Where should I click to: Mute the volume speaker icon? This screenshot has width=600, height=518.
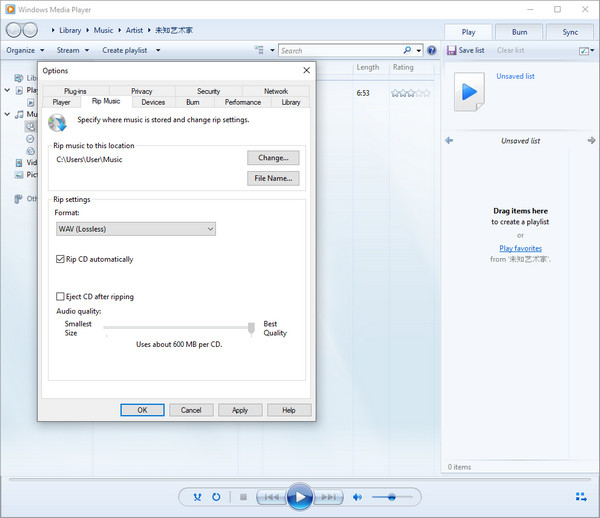tap(357, 497)
